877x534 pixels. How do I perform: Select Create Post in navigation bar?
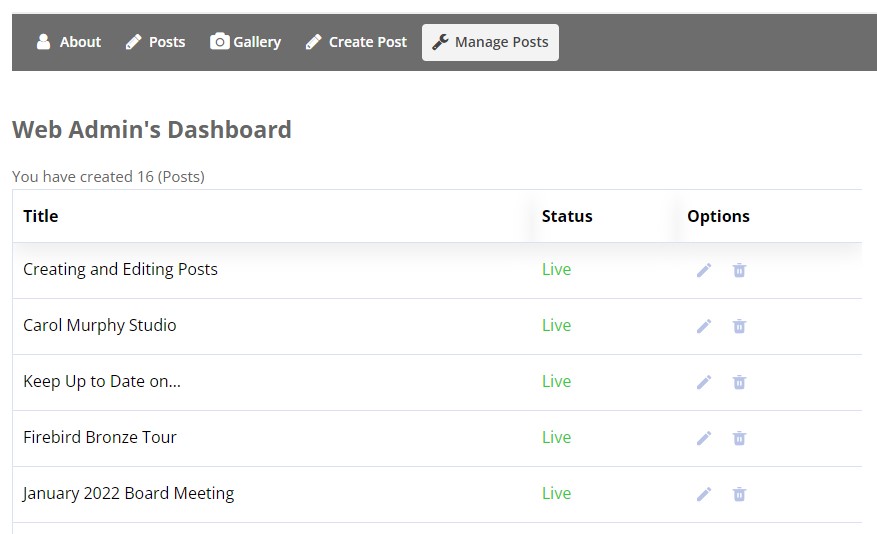(x=356, y=42)
